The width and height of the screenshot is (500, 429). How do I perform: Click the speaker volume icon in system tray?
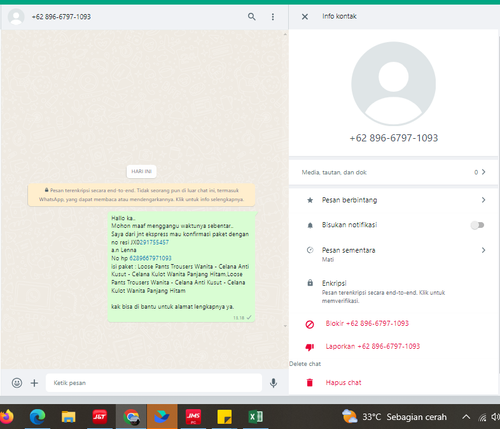[x=496, y=417]
